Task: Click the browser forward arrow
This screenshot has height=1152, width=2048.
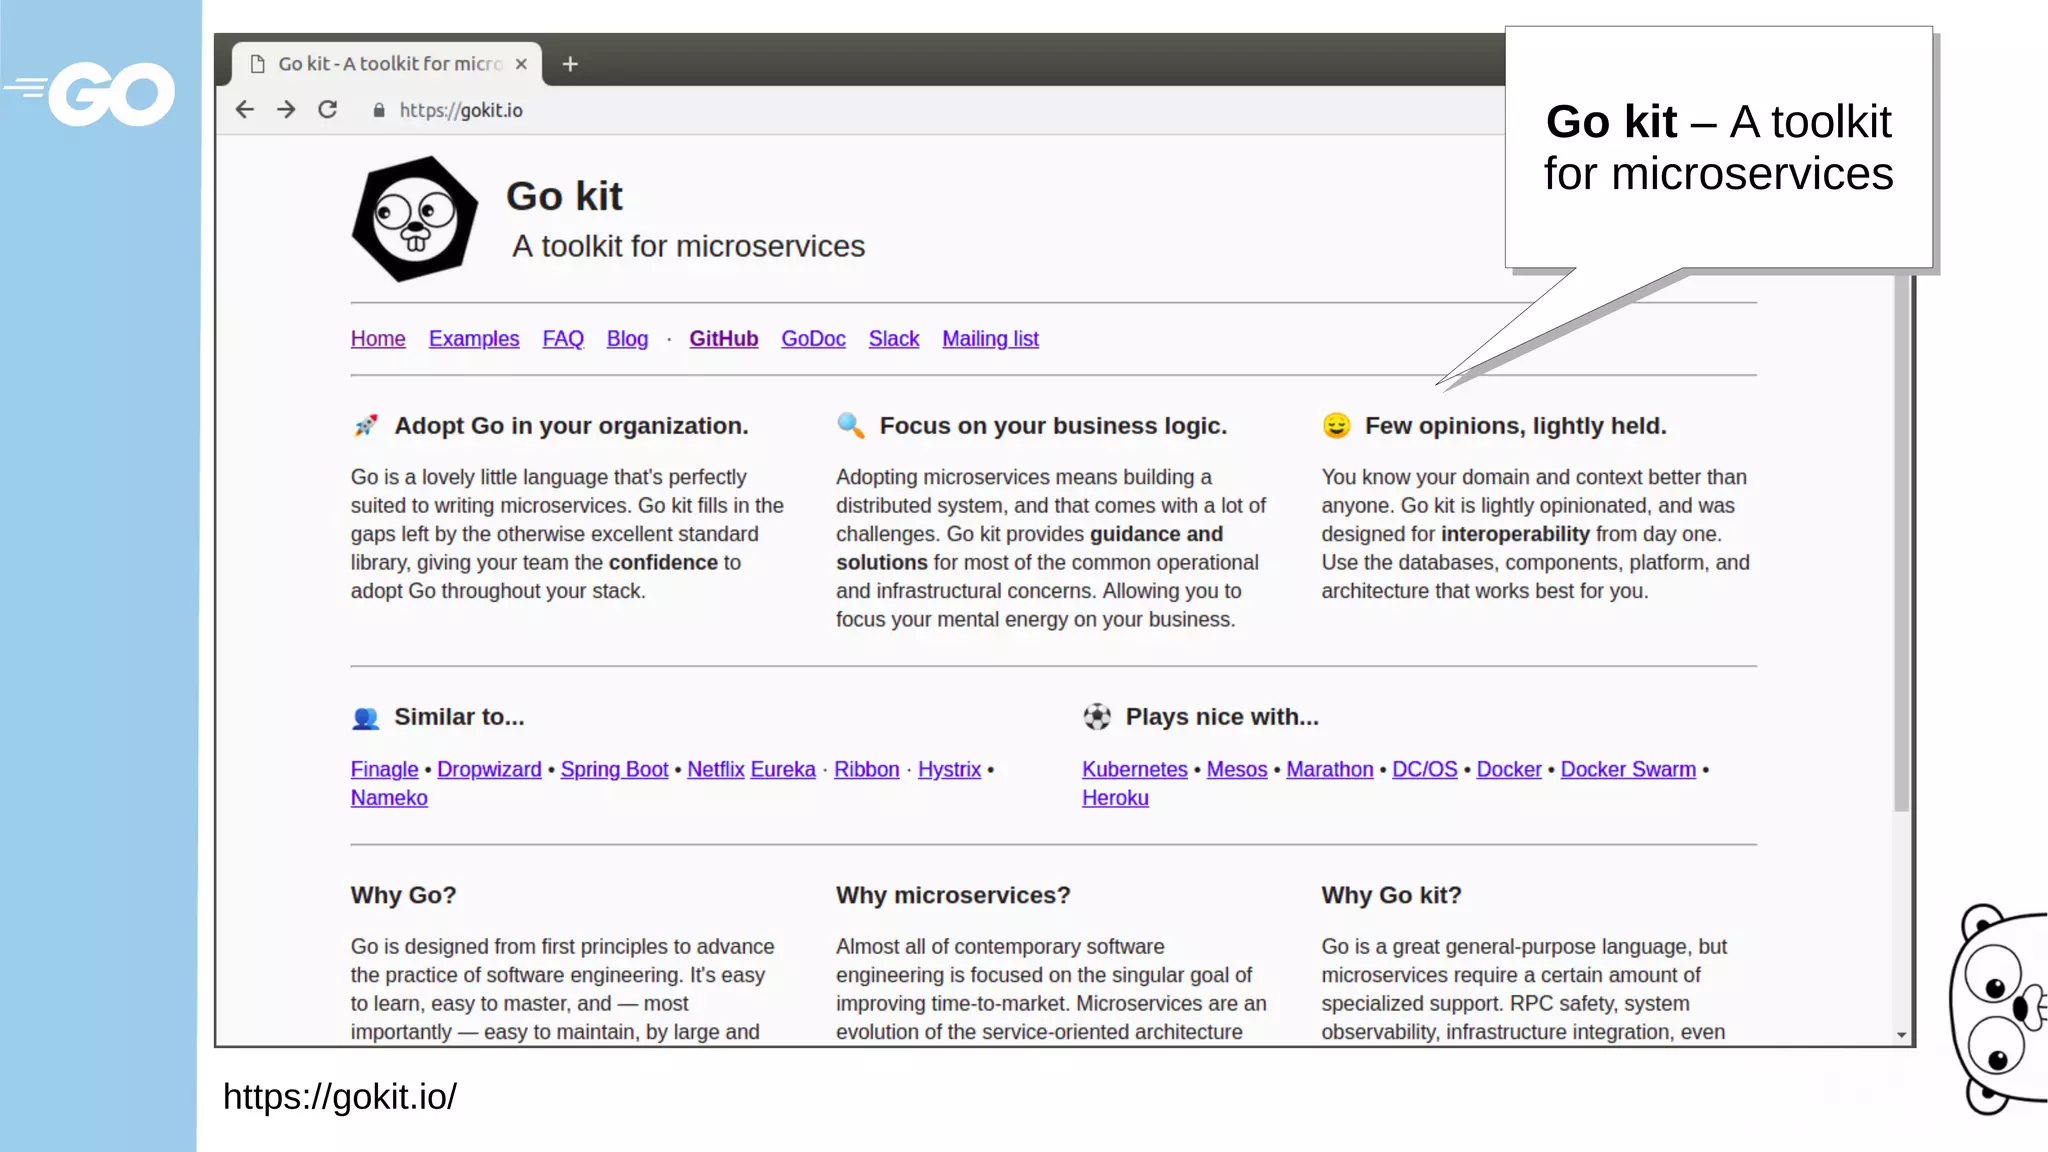Action: pos(286,110)
